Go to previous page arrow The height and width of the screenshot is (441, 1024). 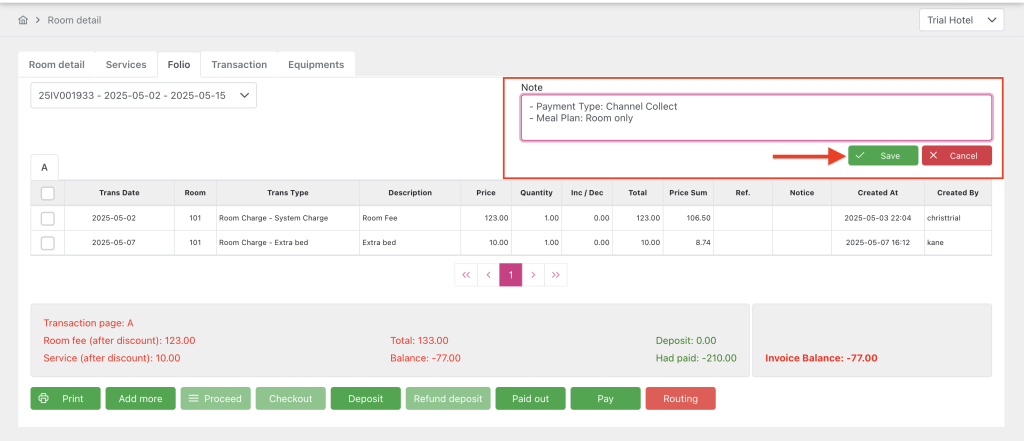(x=488, y=274)
